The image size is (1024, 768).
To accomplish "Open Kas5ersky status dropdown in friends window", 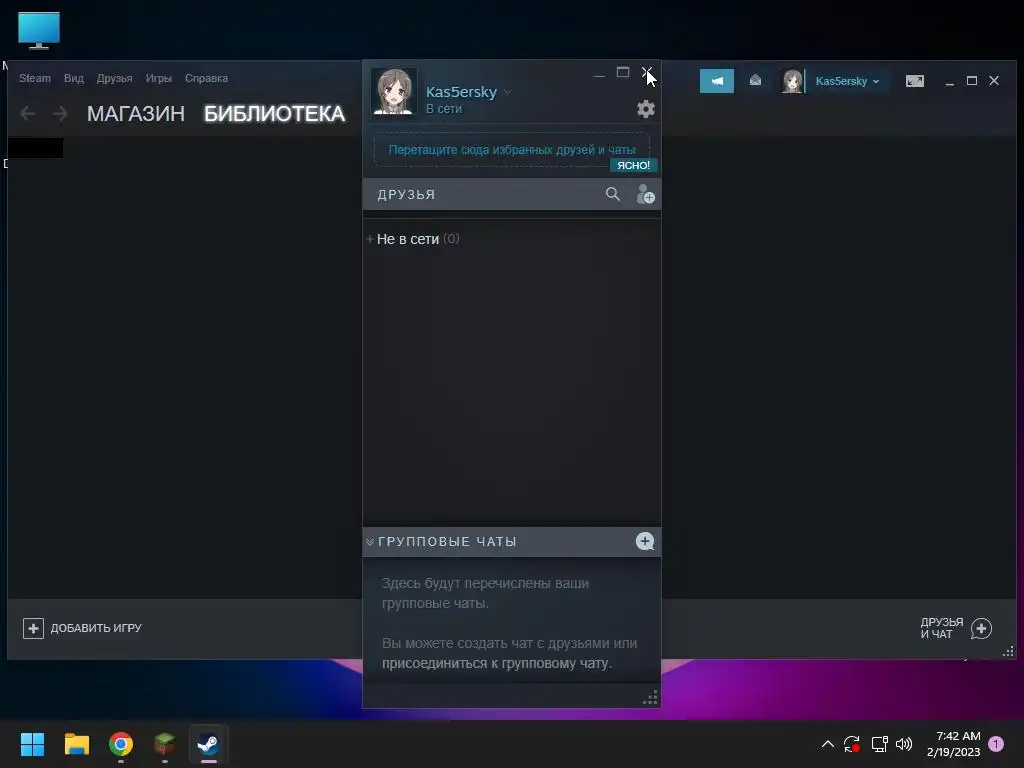I will (x=507, y=92).
